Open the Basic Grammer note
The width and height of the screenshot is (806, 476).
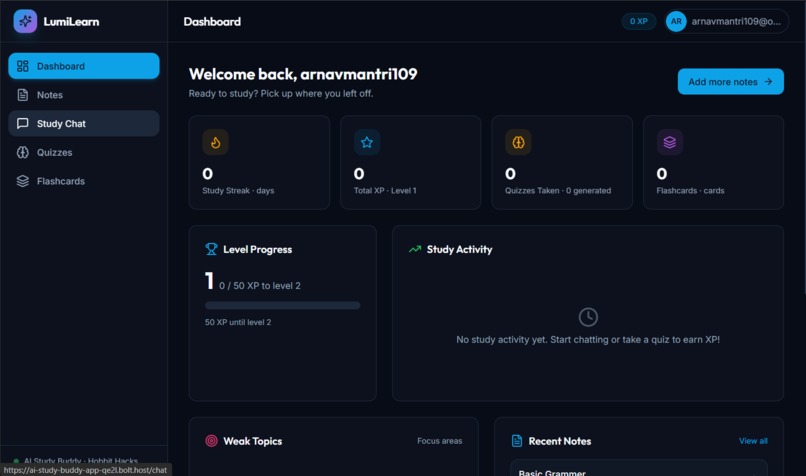pos(638,468)
